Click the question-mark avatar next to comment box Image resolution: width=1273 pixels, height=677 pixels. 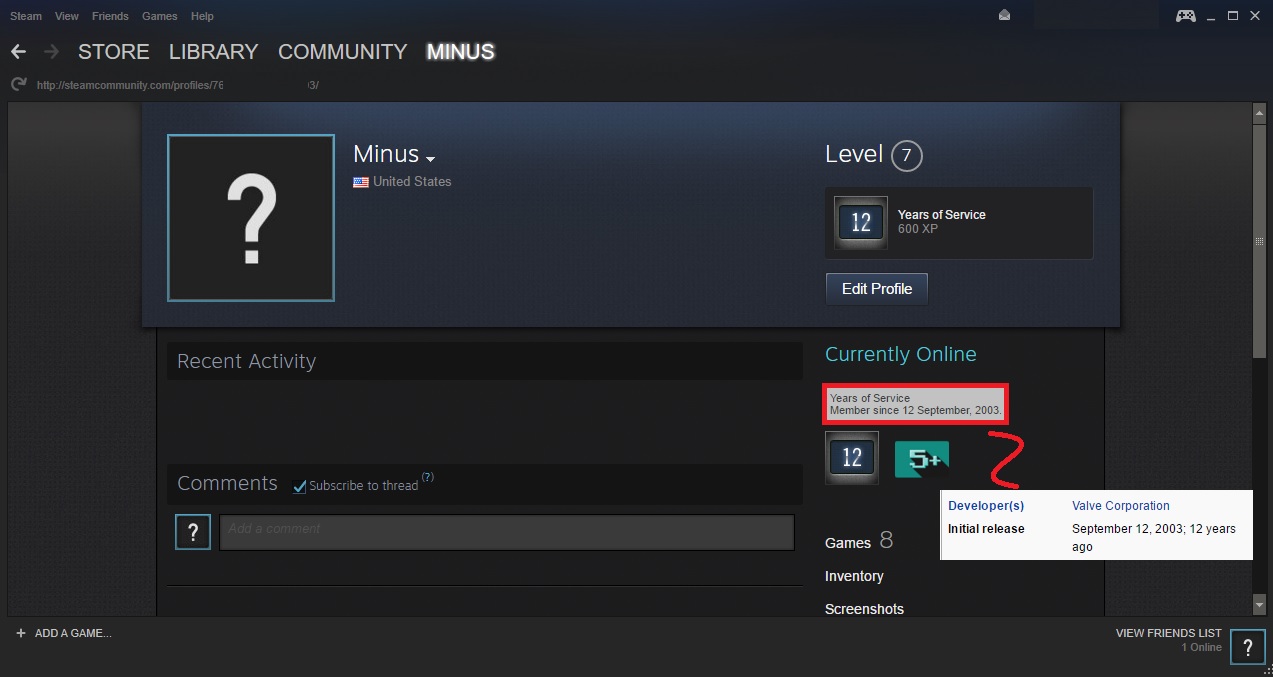(193, 533)
